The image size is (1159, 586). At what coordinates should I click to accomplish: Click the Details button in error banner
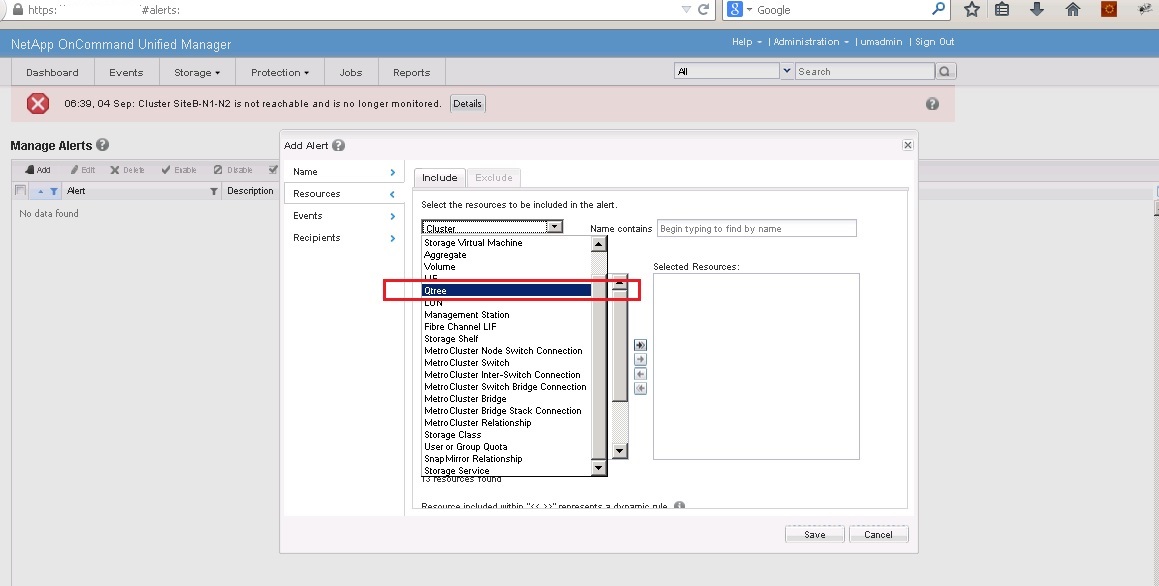(x=467, y=104)
